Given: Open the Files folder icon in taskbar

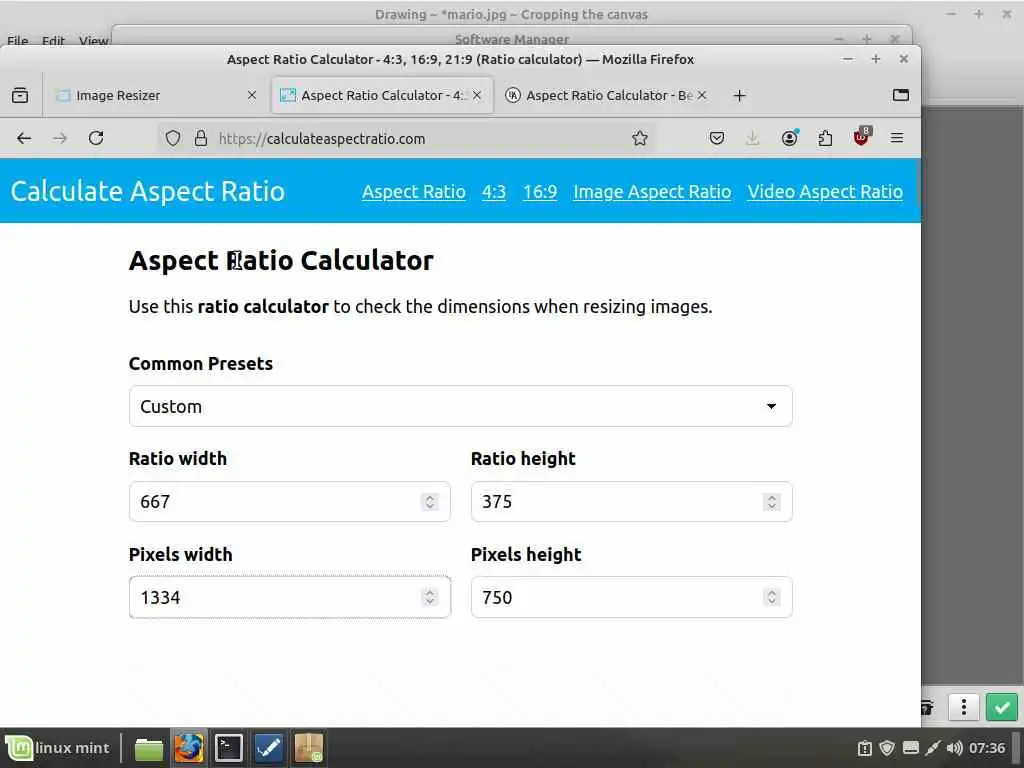Looking at the screenshot, I should [149, 748].
